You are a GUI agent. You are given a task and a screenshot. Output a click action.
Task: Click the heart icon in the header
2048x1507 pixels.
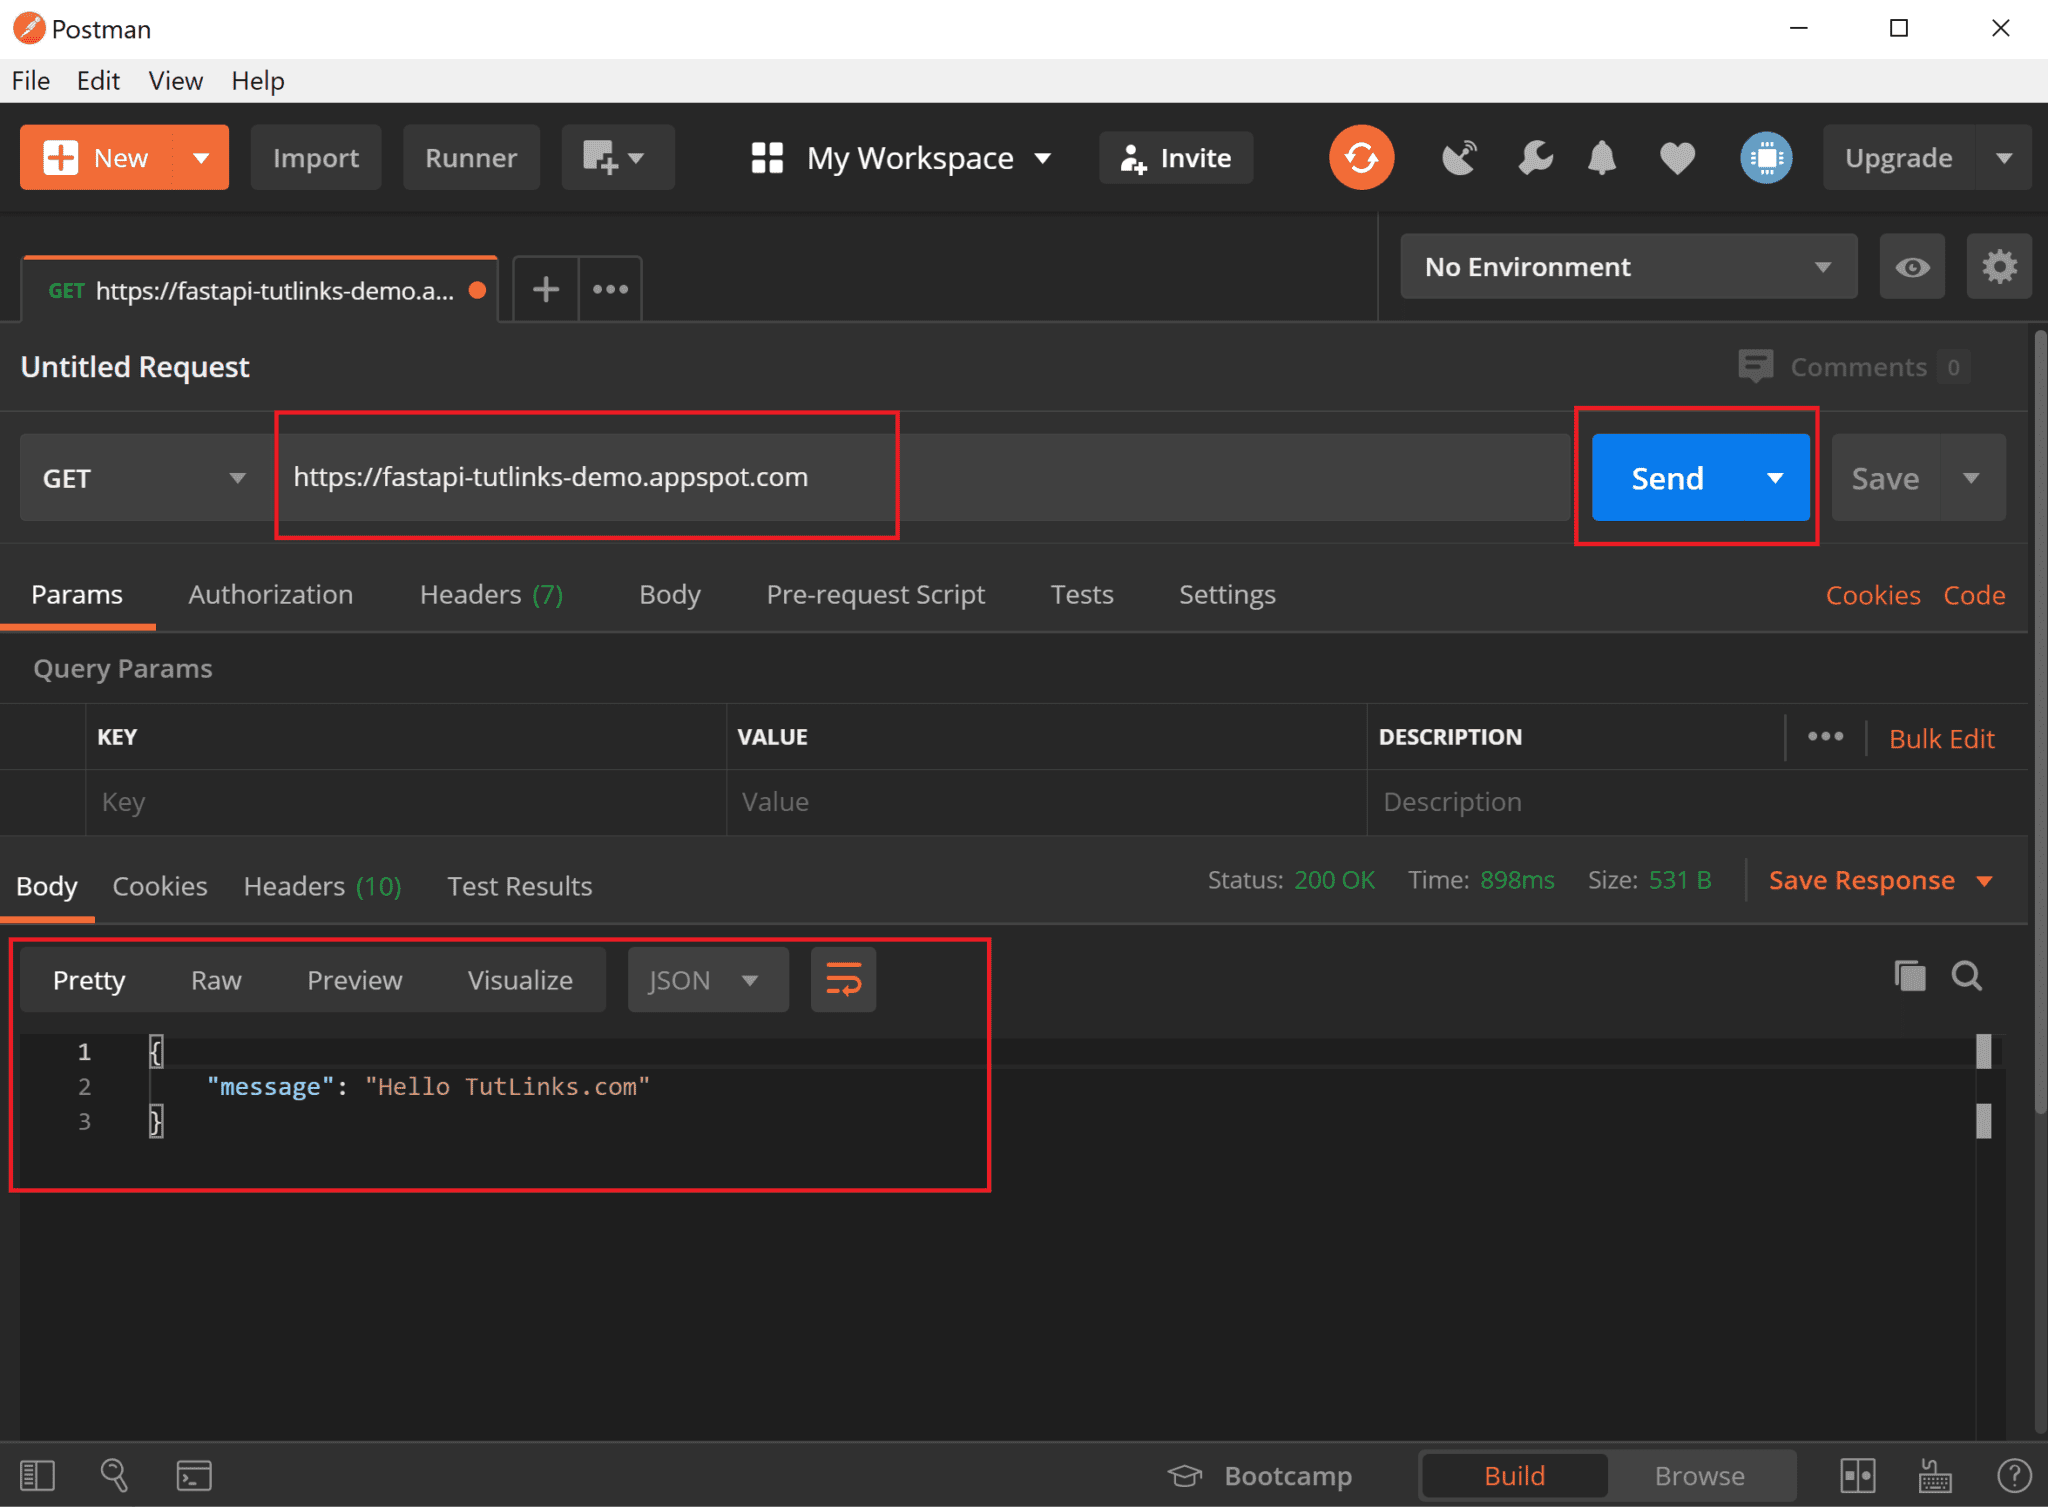[x=1677, y=158]
